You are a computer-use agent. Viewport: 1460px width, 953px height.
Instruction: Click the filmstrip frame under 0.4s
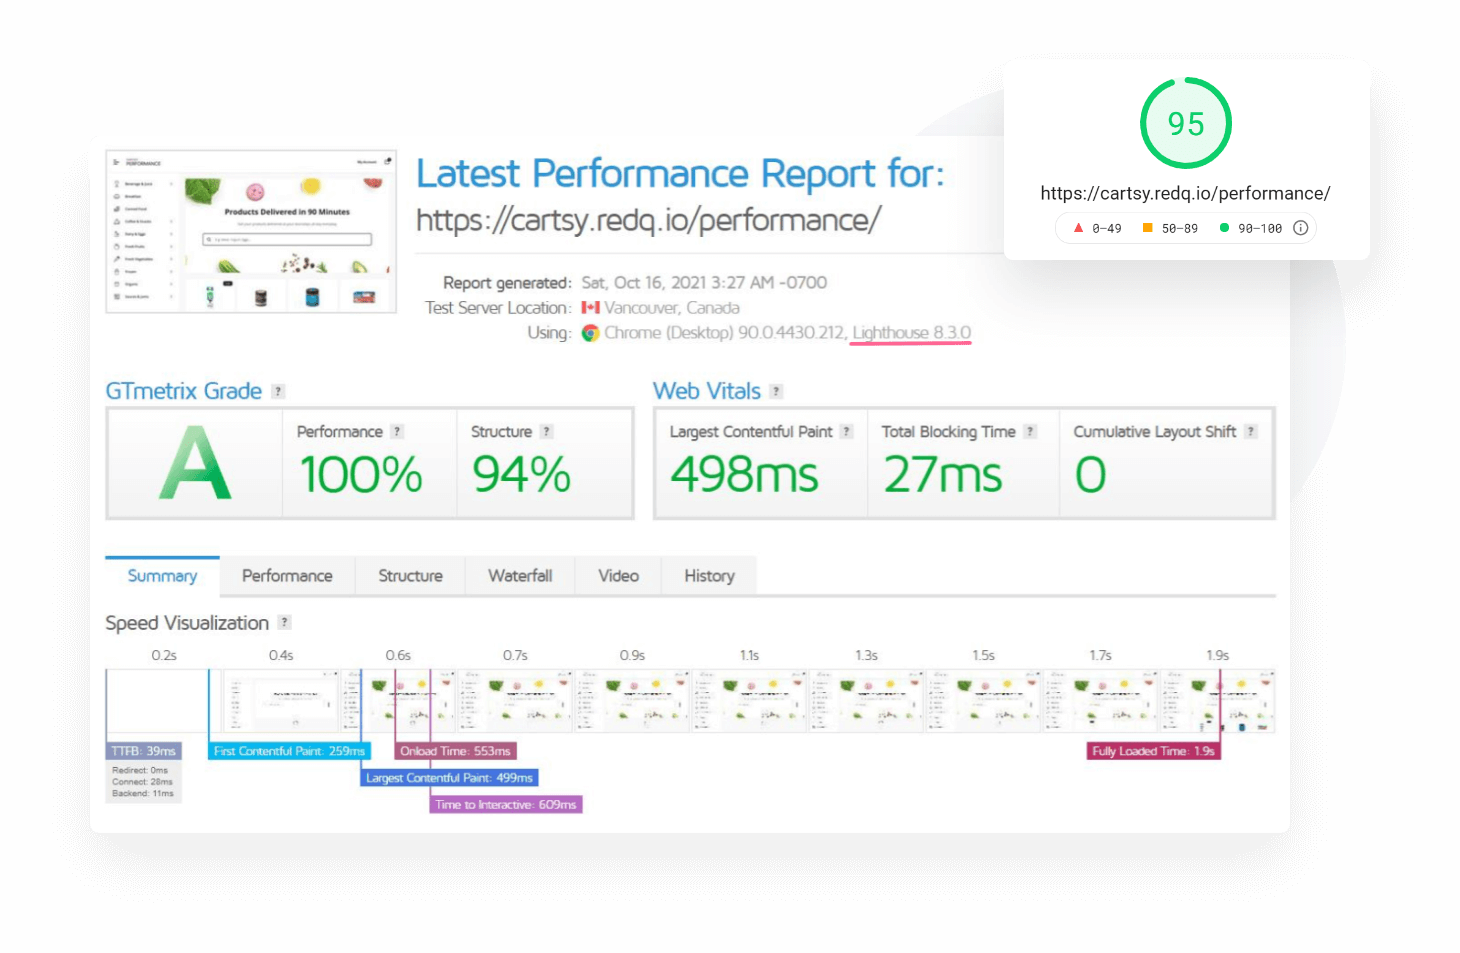point(281,701)
